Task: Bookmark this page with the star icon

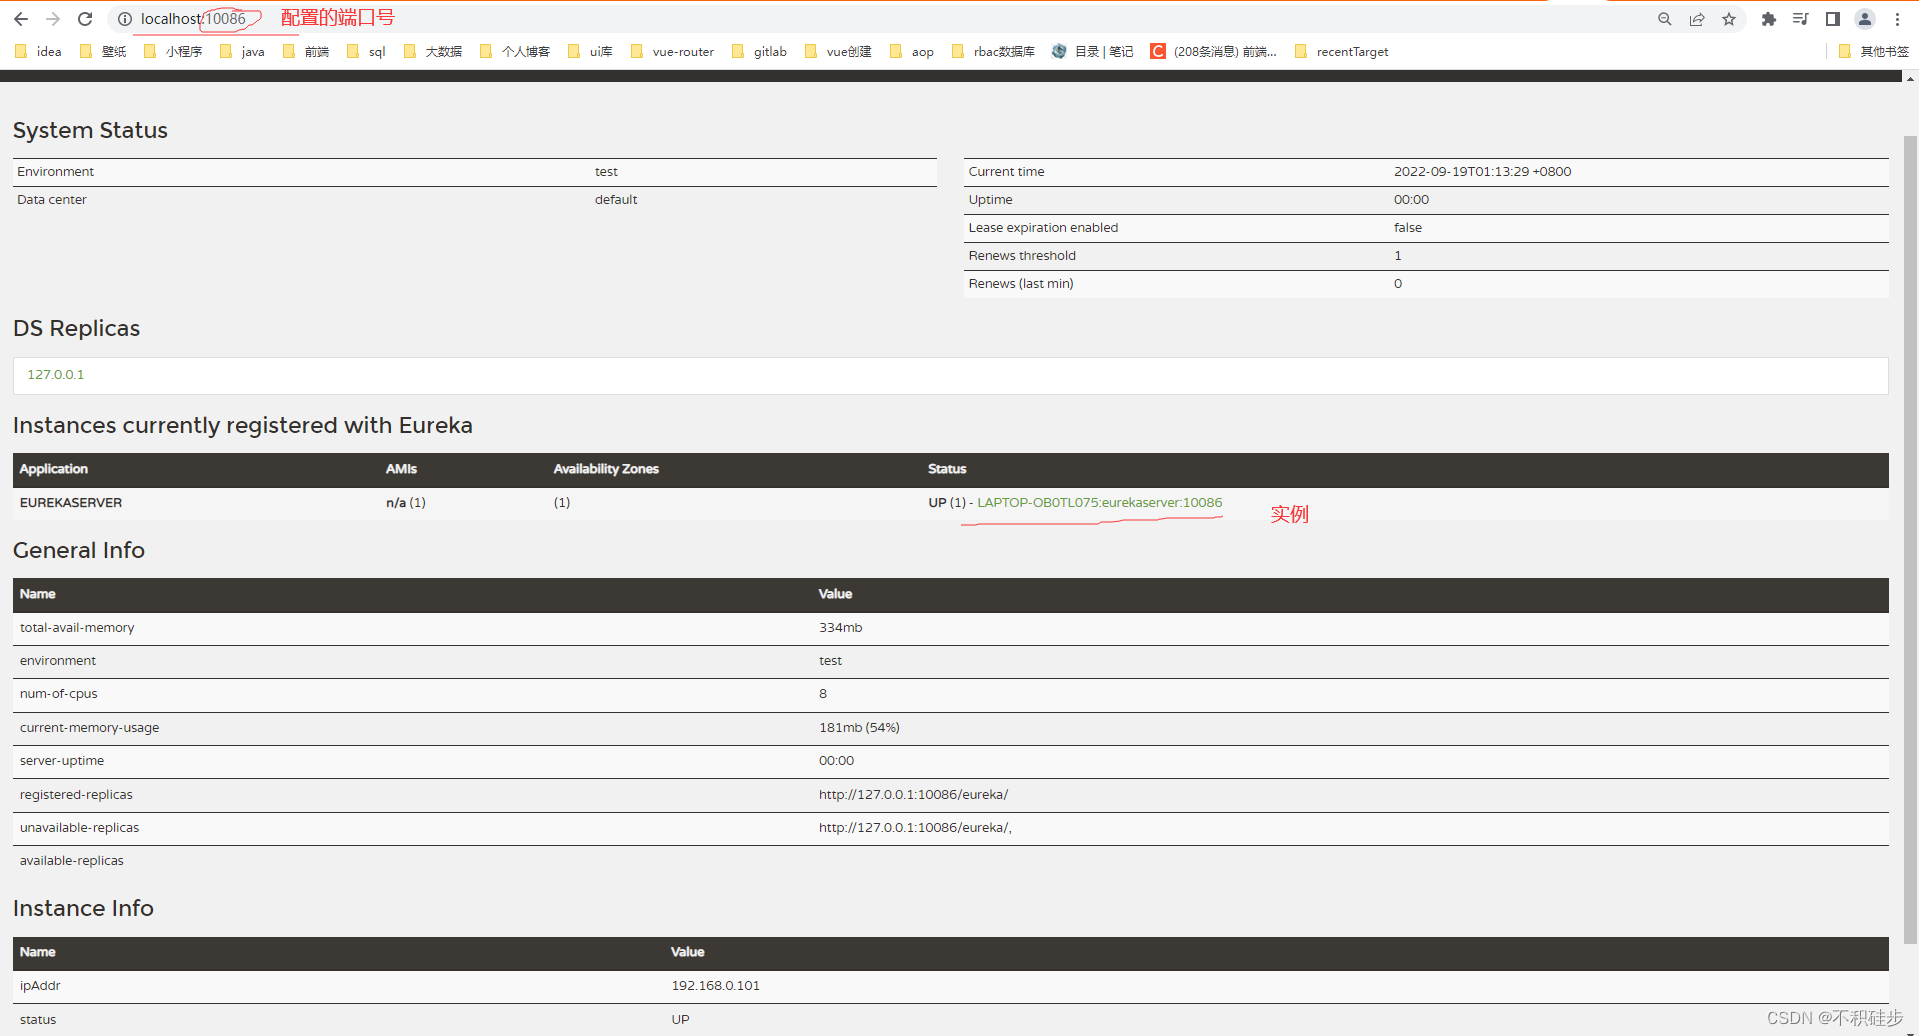Action: [1729, 19]
